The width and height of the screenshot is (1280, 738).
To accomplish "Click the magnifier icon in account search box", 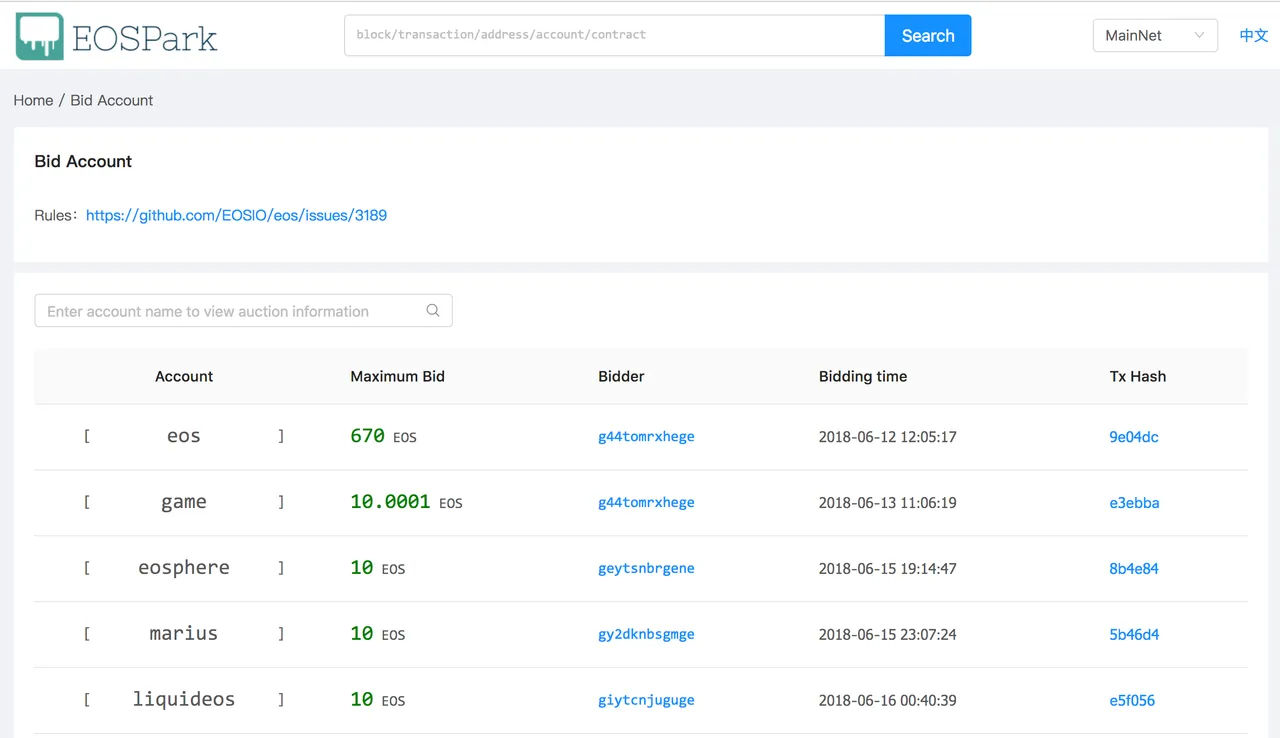I will tap(433, 311).
